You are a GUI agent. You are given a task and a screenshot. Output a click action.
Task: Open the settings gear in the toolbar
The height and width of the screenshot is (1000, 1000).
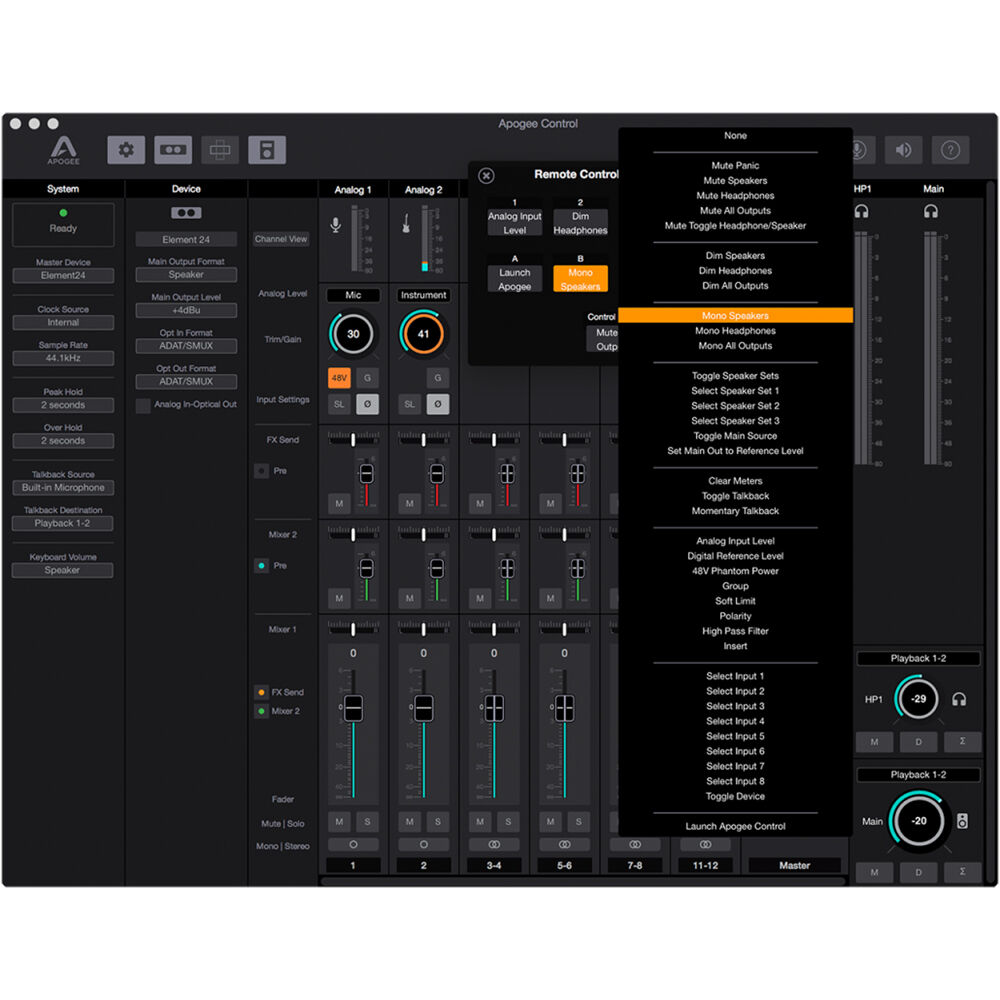tap(126, 150)
